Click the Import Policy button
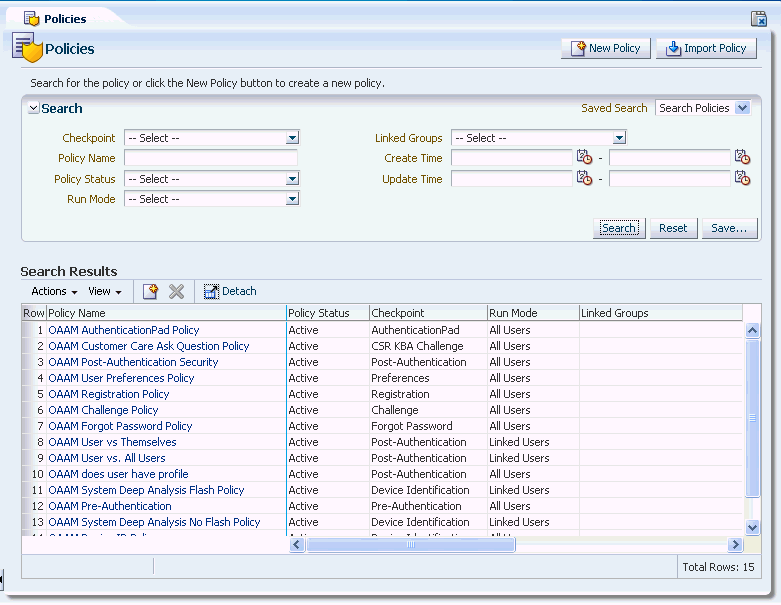781x605 pixels. (x=706, y=48)
